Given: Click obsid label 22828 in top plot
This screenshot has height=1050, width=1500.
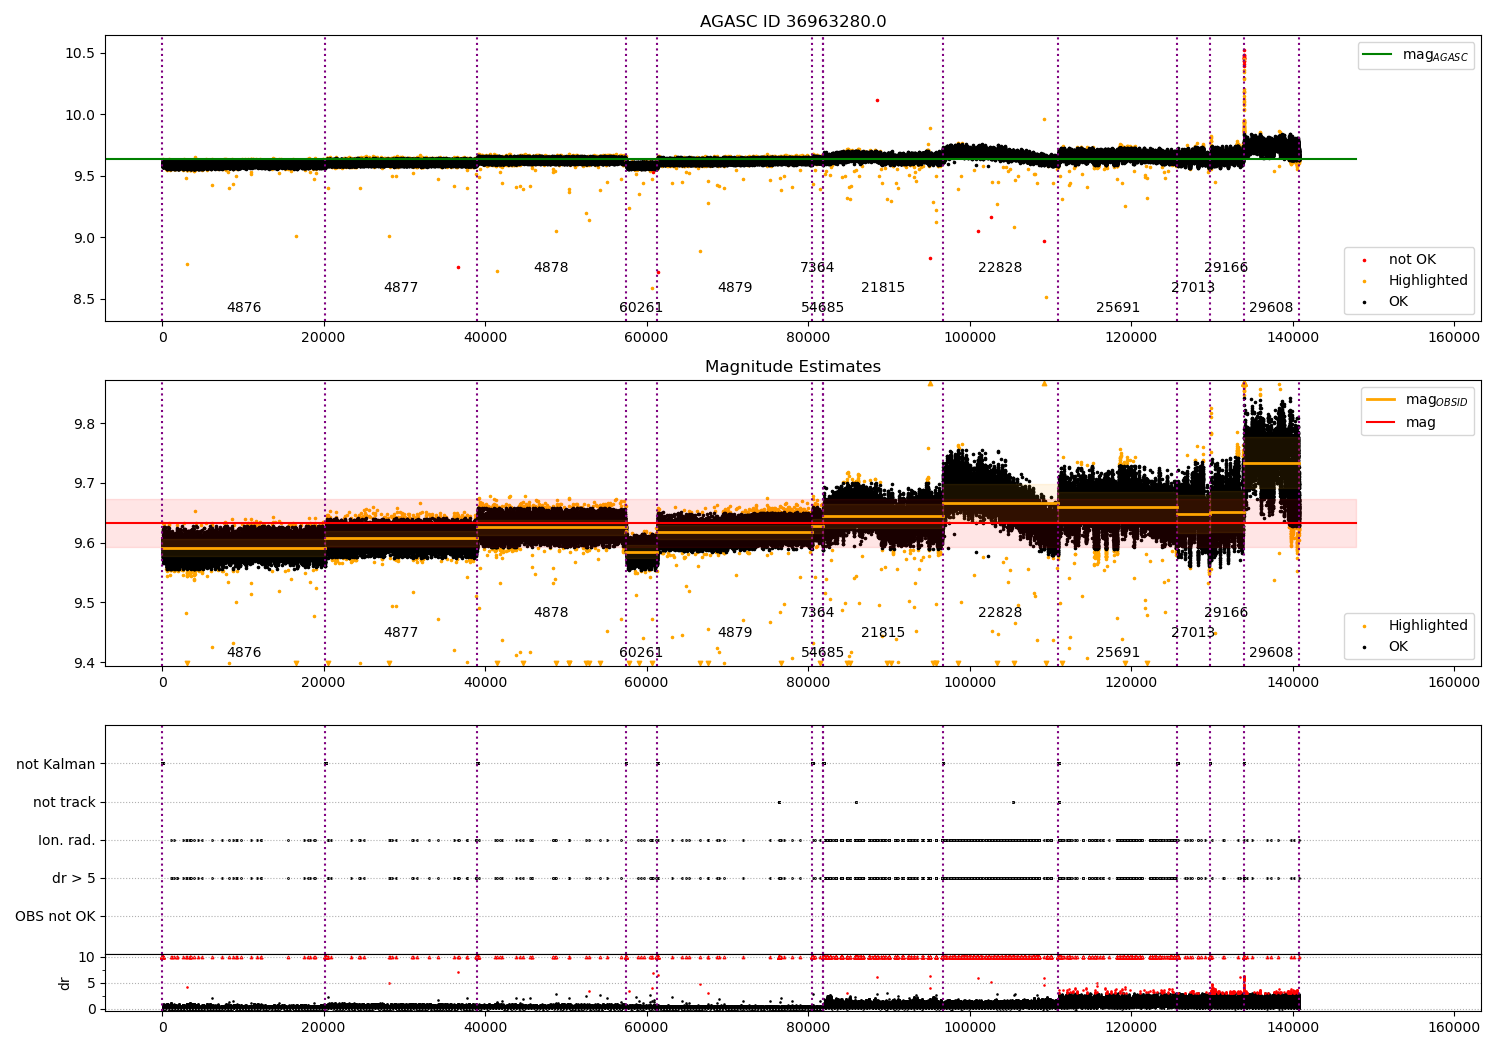Looking at the screenshot, I should [1000, 268].
